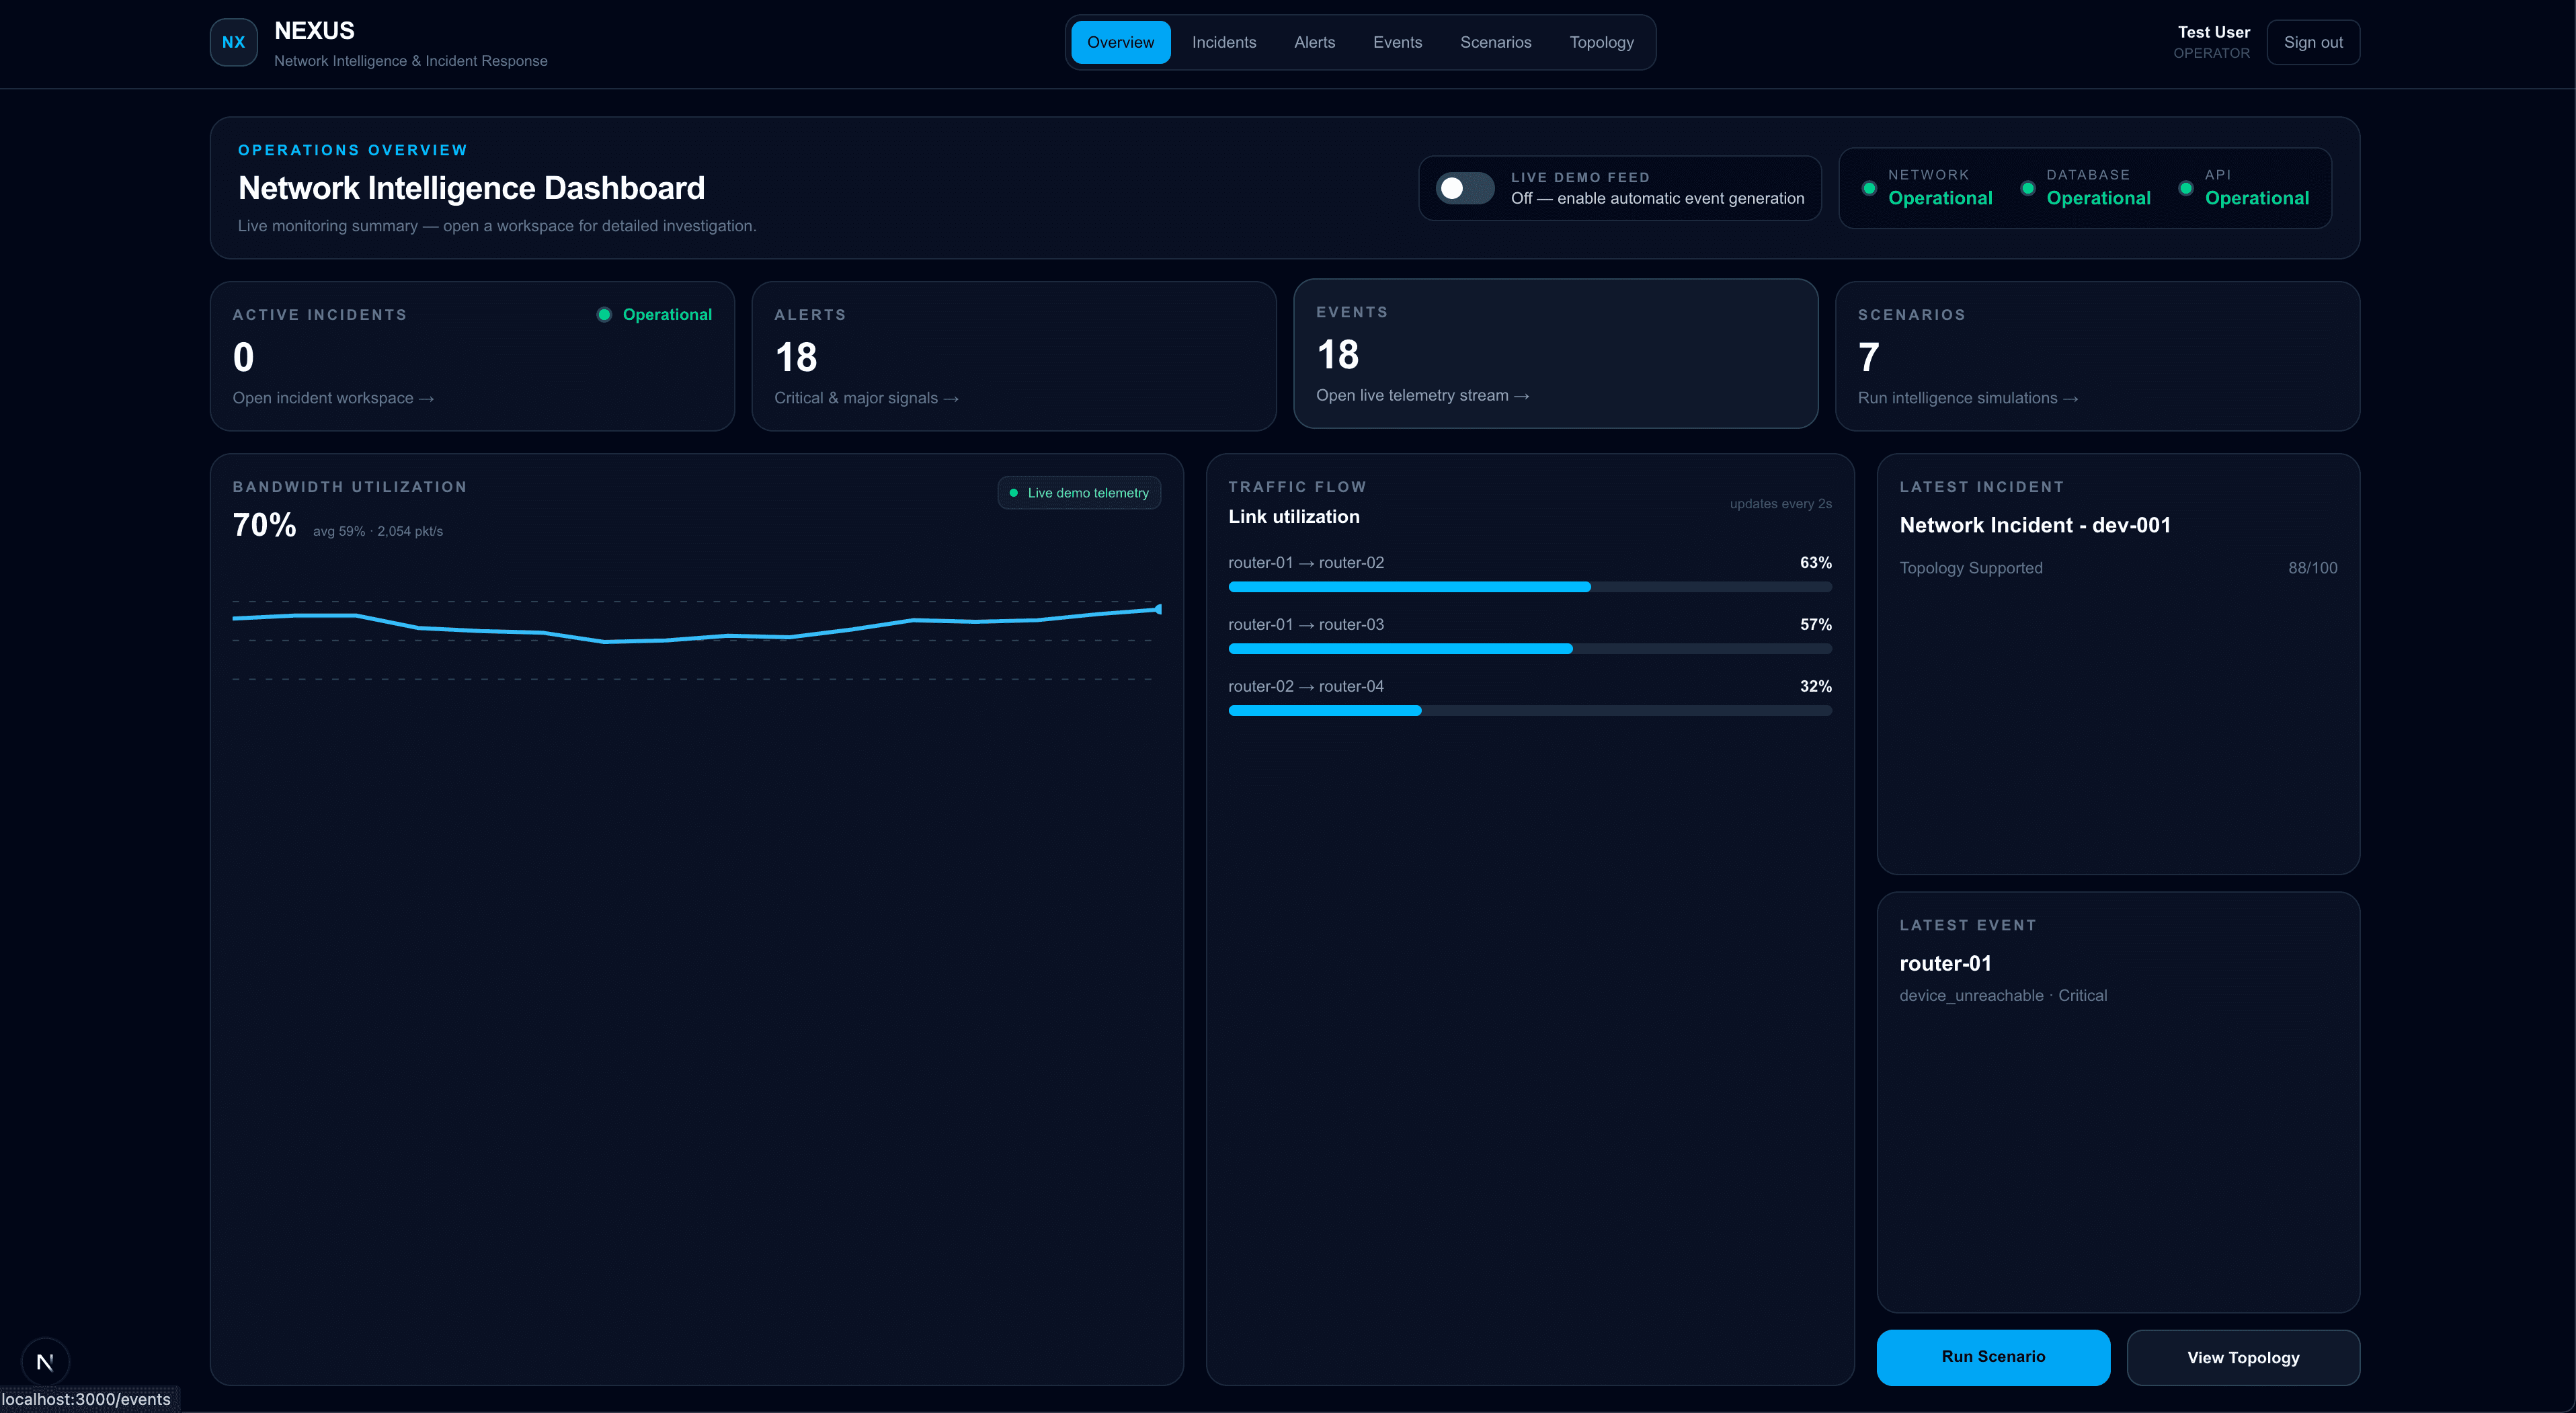Click the Active Incidents Operational status dot
Viewport: 2576px width, 1413px height.
pyautogui.click(x=604, y=314)
